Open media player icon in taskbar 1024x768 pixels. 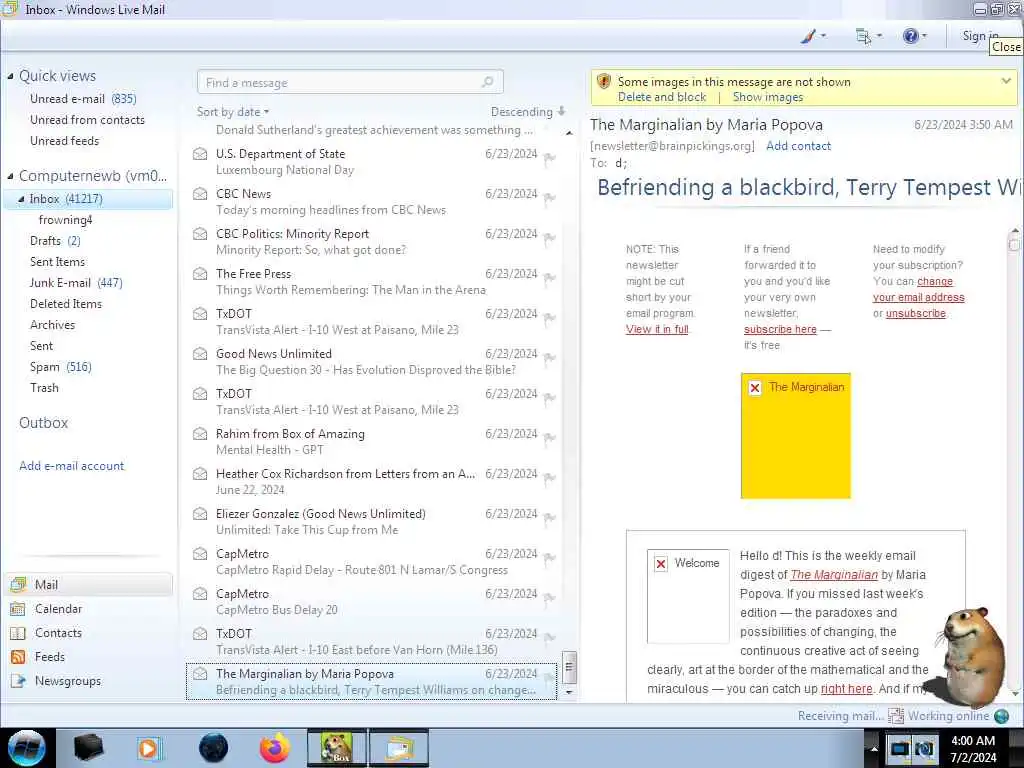point(149,748)
